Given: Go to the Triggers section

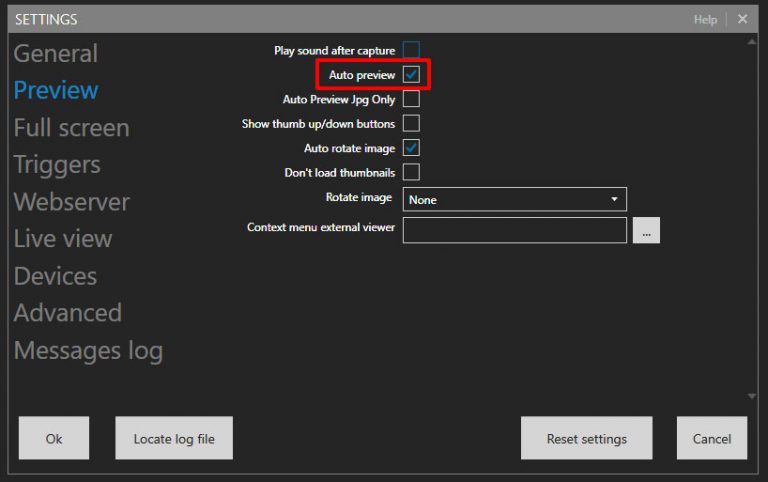Looking at the screenshot, I should pyautogui.click(x=57, y=165).
